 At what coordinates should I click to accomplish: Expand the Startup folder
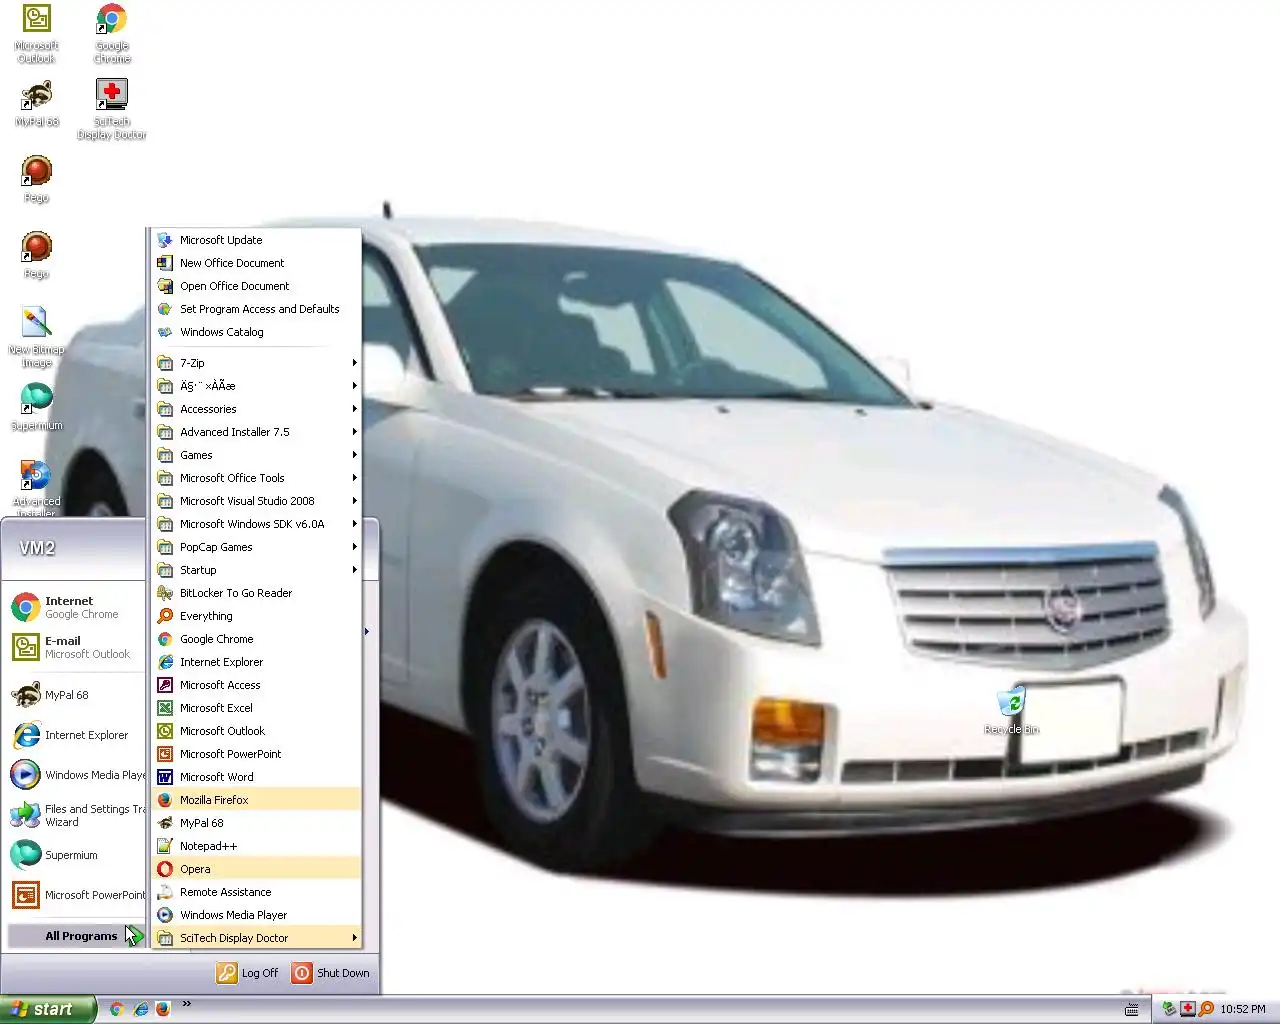(x=256, y=570)
